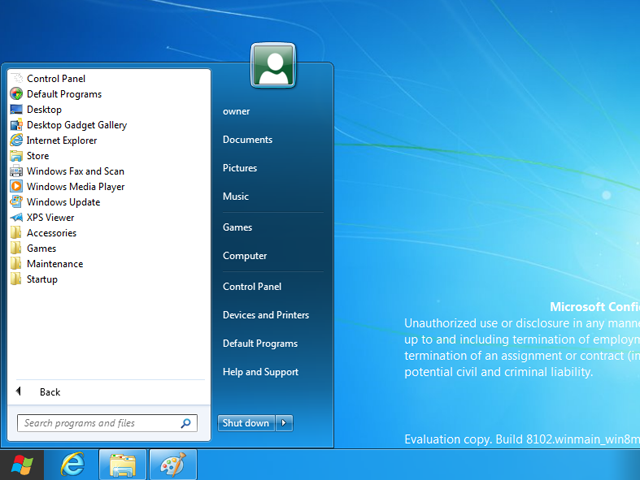Open Internet Explorer from the taskbar
This screenshot has height=480, width=640.
(x=73, y=465)
